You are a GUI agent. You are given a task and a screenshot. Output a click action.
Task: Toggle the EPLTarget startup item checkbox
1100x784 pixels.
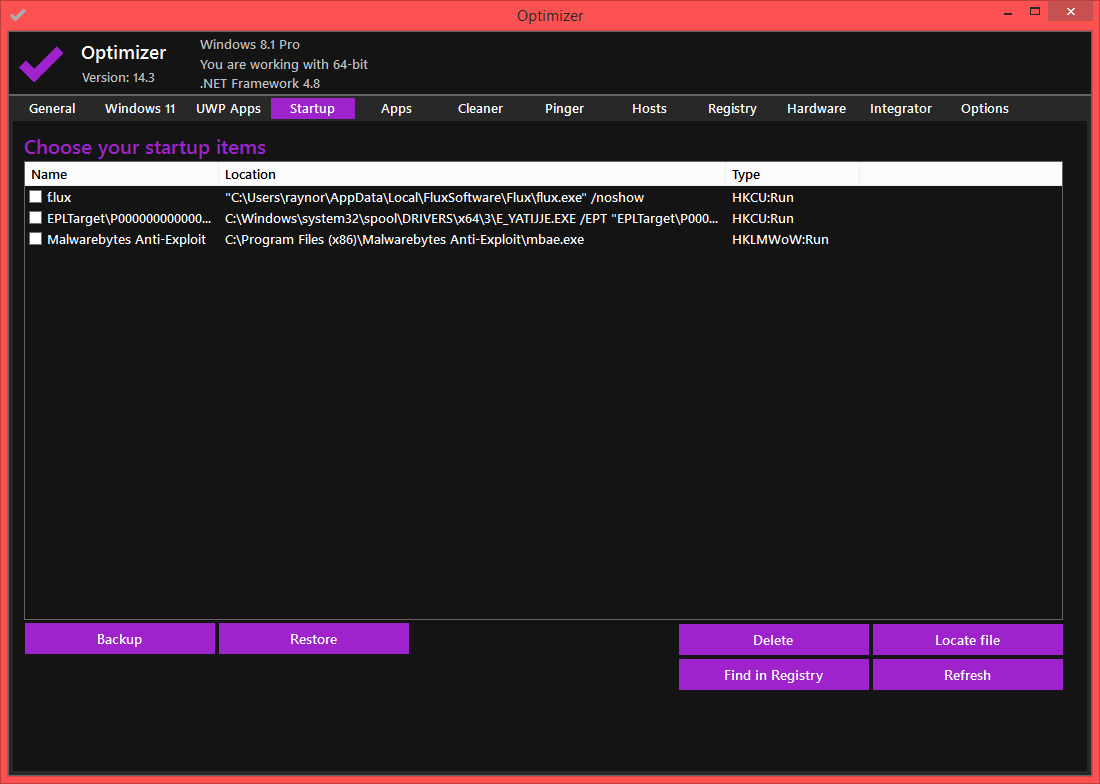pyautogui.click(x=36, y=218)
